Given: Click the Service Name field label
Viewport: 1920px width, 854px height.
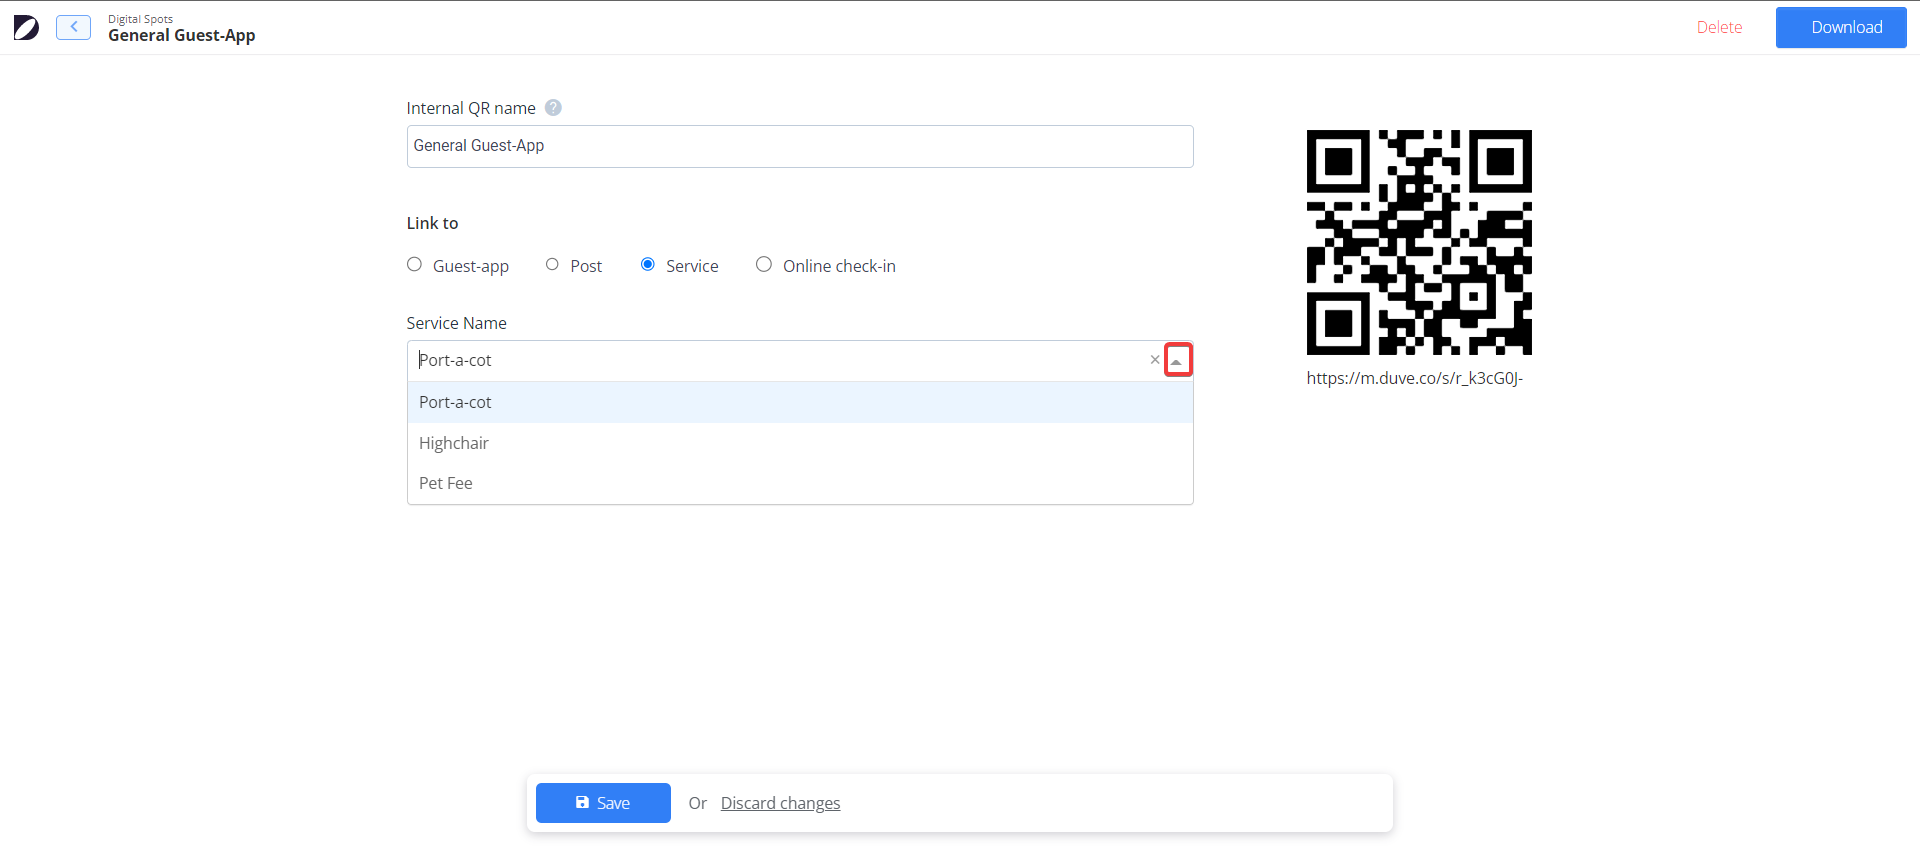Looking at the screenshot, I should click(456, 323).
